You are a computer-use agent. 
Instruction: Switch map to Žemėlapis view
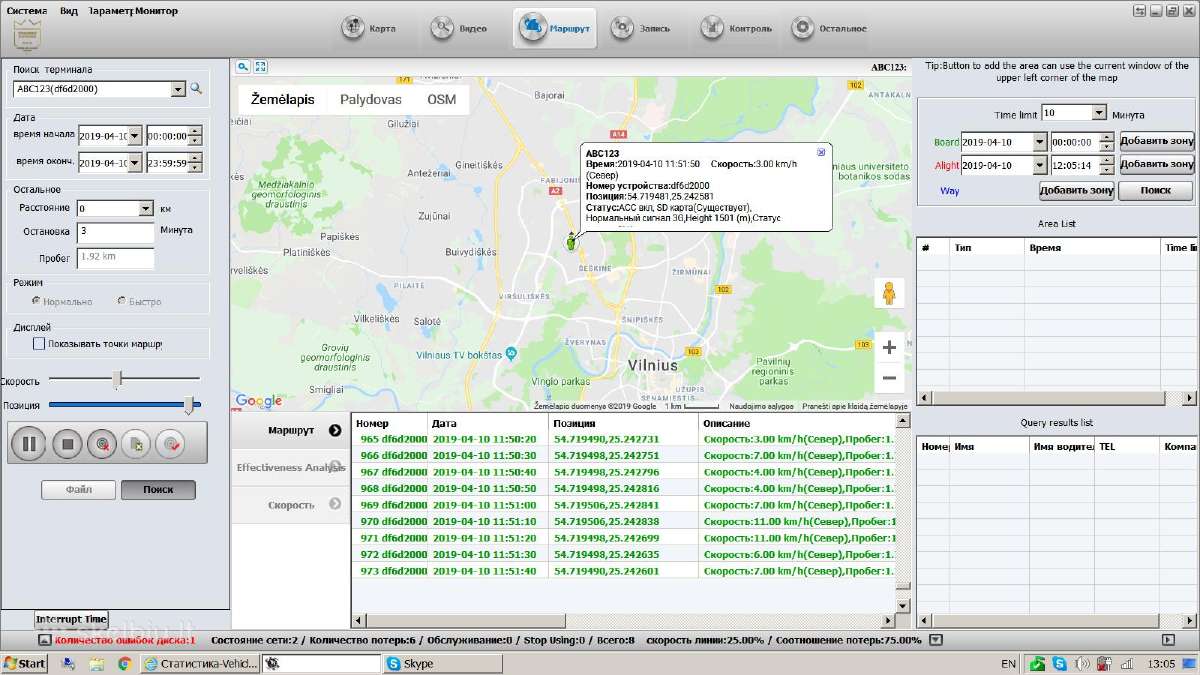point(283,100)
